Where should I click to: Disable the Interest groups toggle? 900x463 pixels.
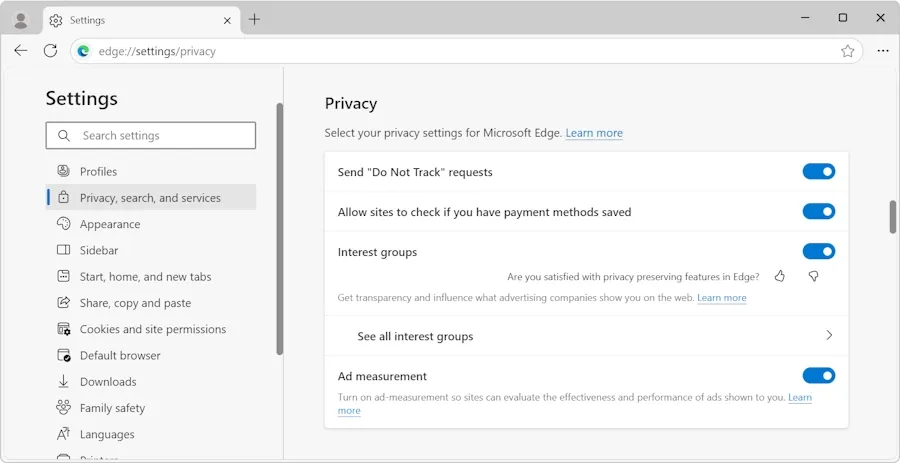[x=818, y=251]
